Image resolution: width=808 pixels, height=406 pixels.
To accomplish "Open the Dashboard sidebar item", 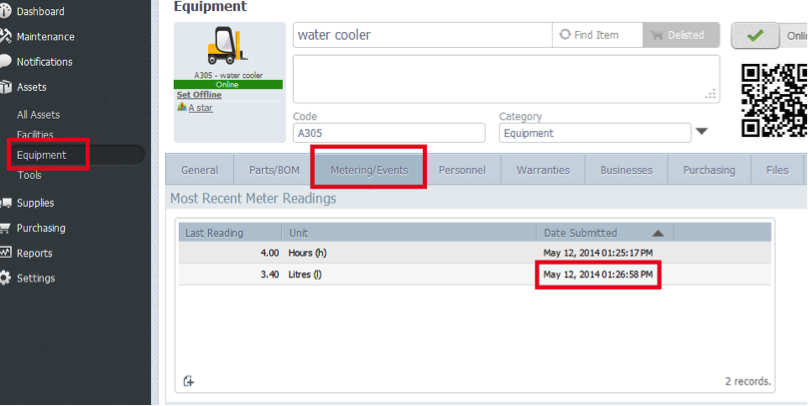I will tap(40, 11).
